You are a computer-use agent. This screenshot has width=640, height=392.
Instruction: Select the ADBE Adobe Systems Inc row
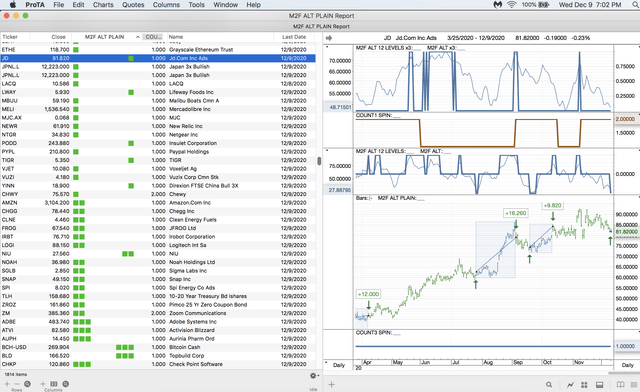158,322
